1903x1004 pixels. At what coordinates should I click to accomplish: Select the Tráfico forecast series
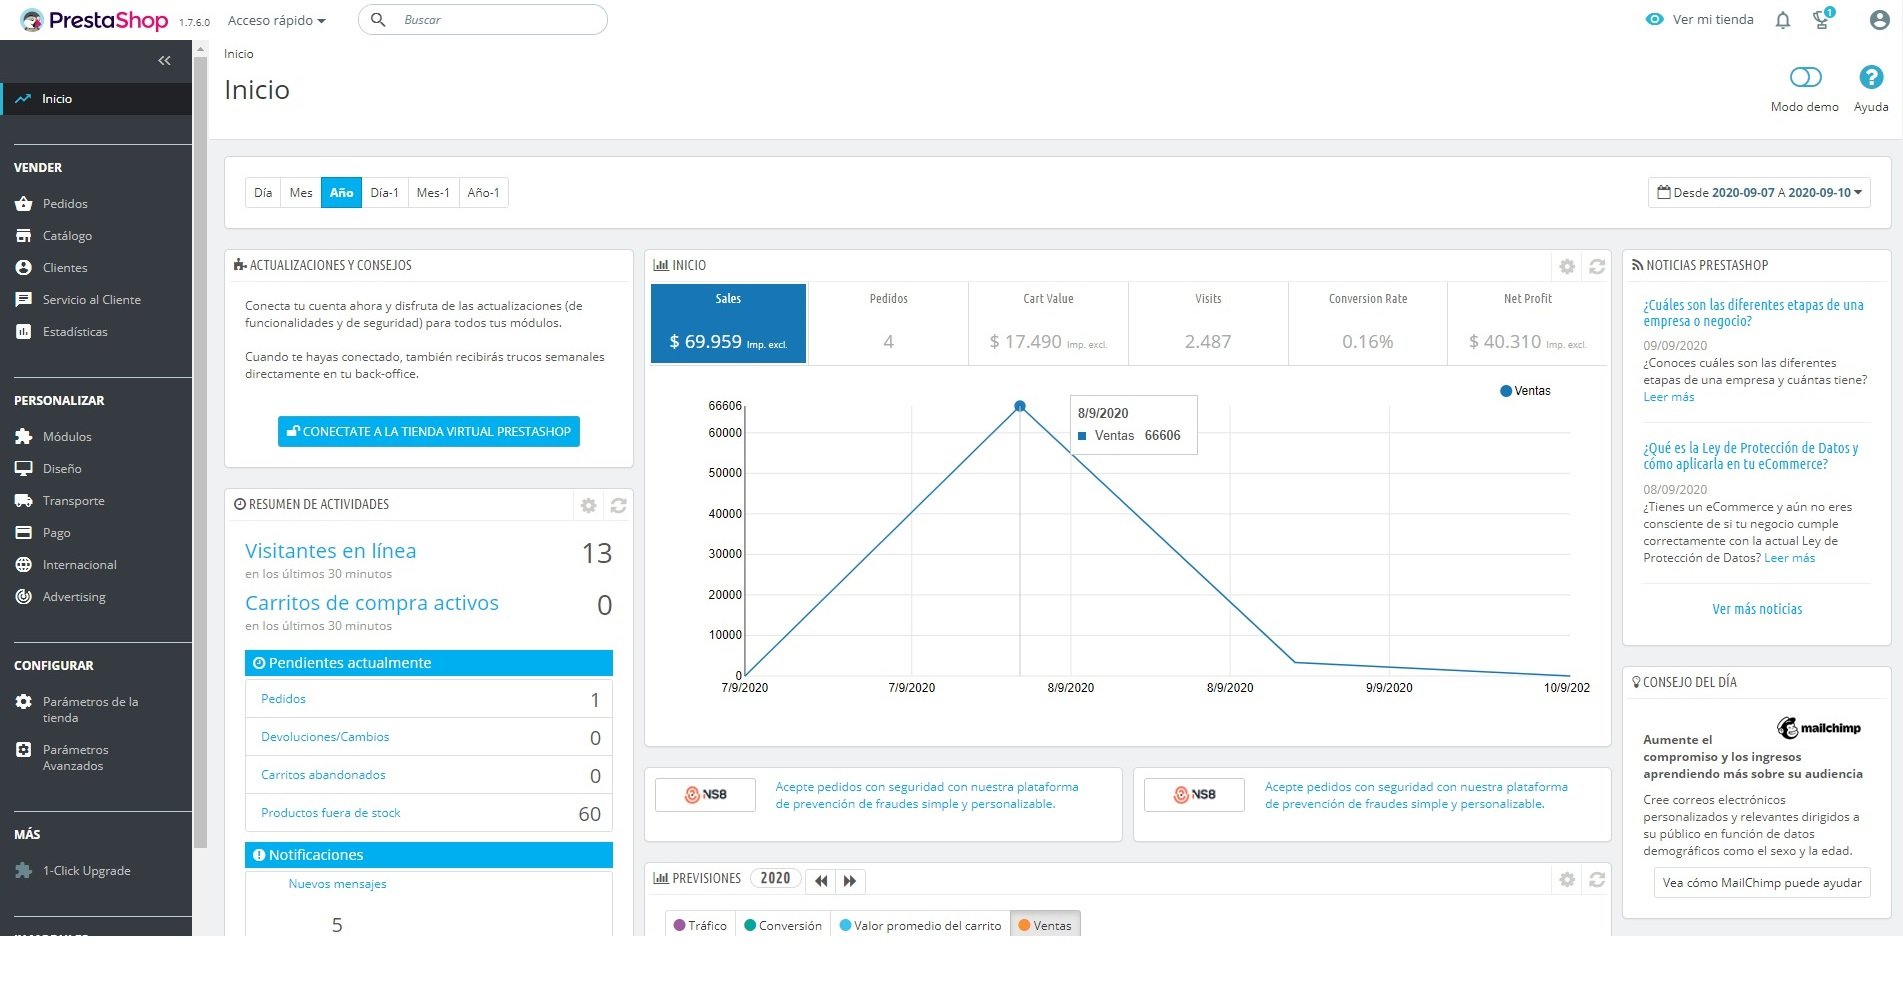[700, 925]
